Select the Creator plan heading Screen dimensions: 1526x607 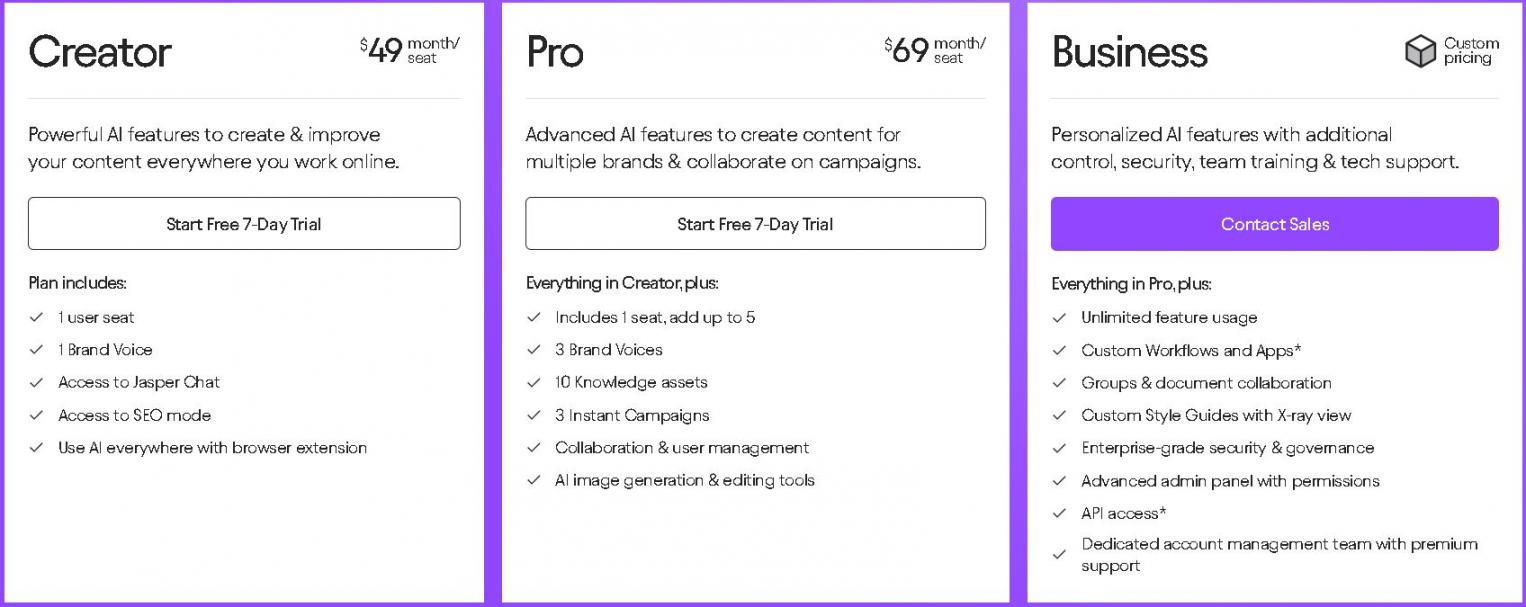pyautogui.click(x=100, y=52)
